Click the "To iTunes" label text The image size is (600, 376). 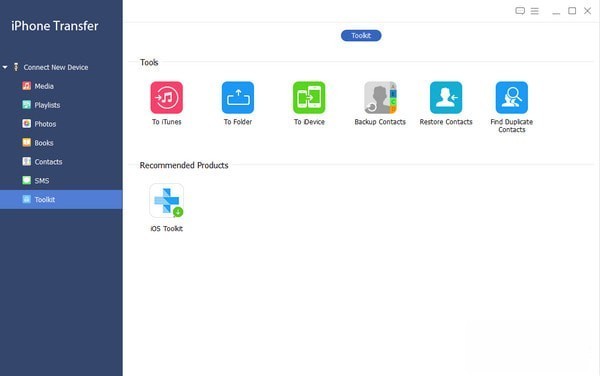pos(166,122)
